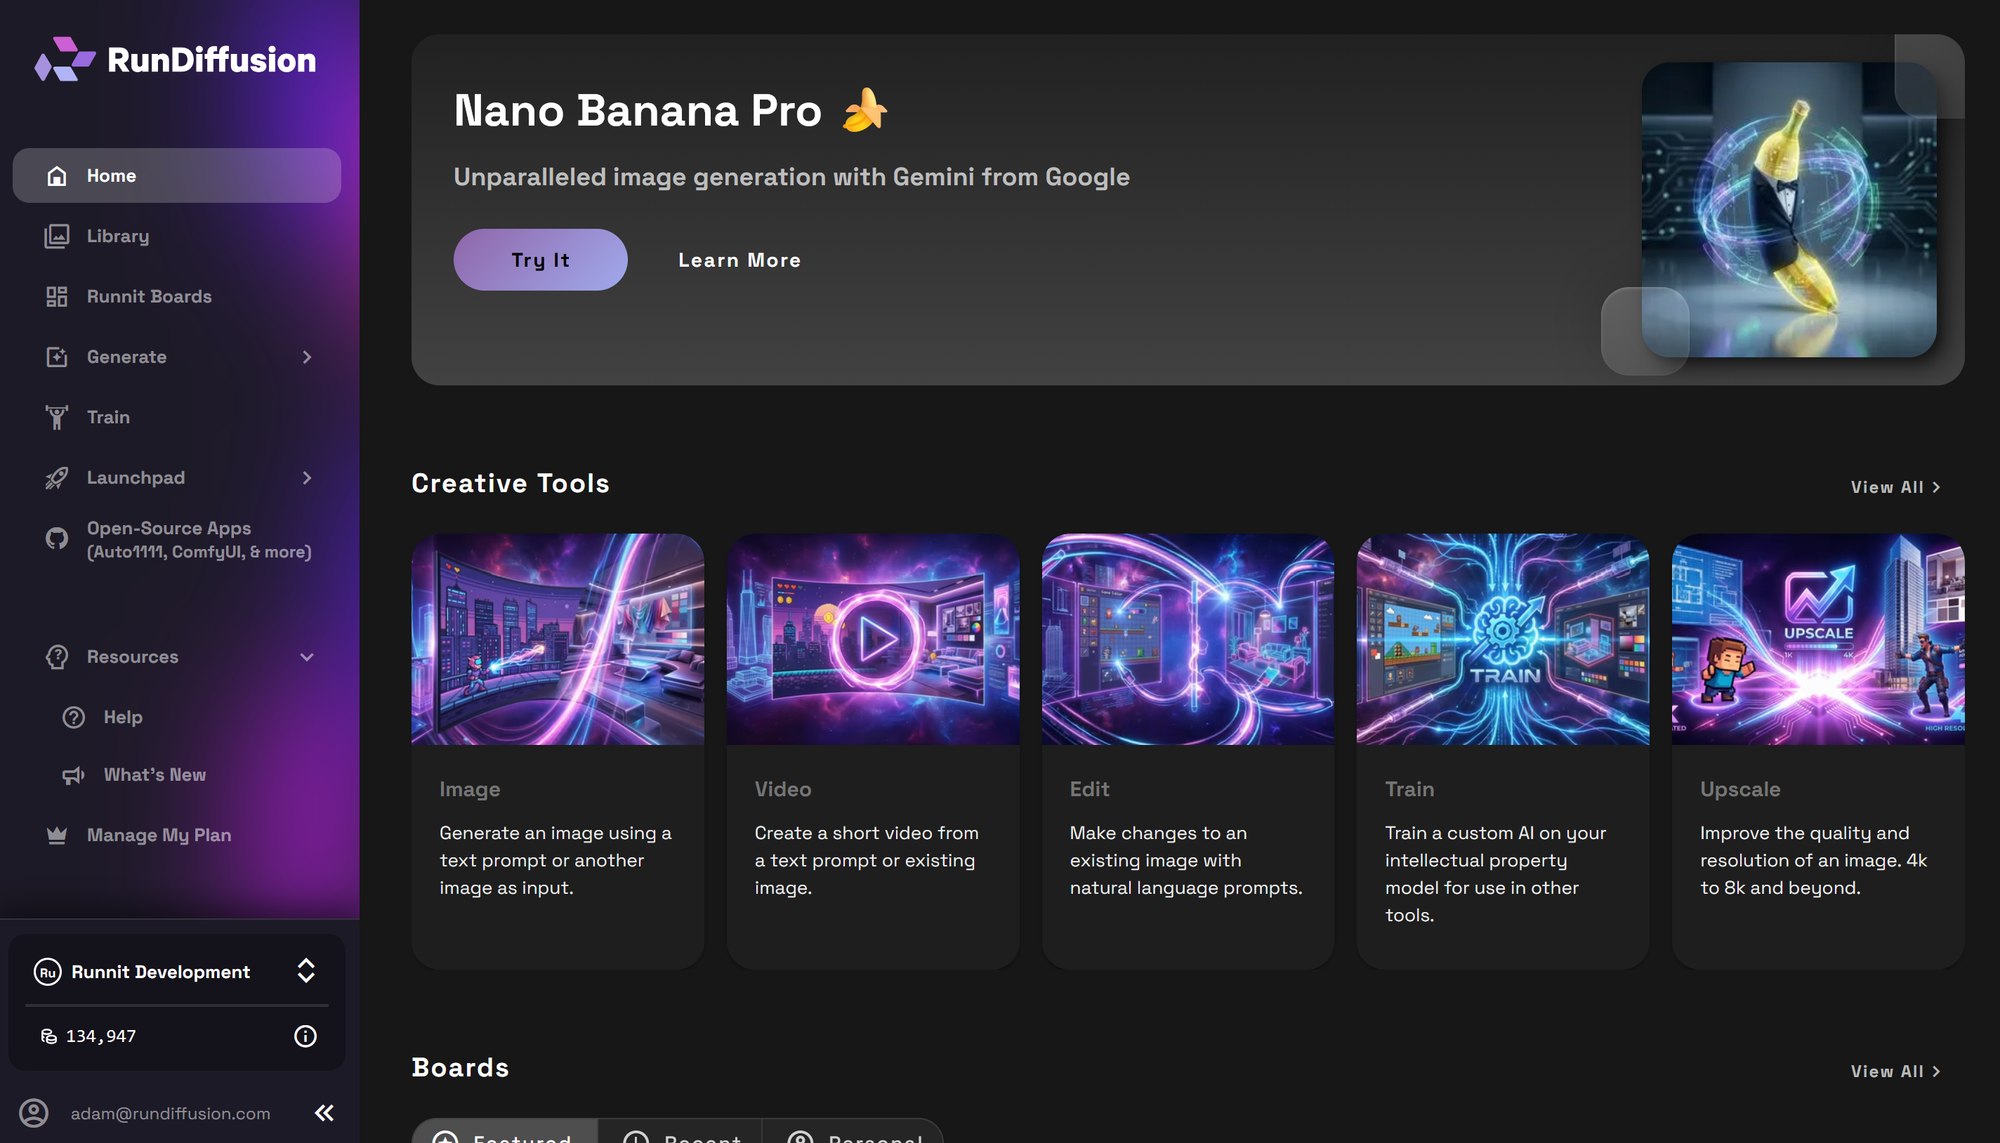Click the user account avatar icon

(34, 1113)
